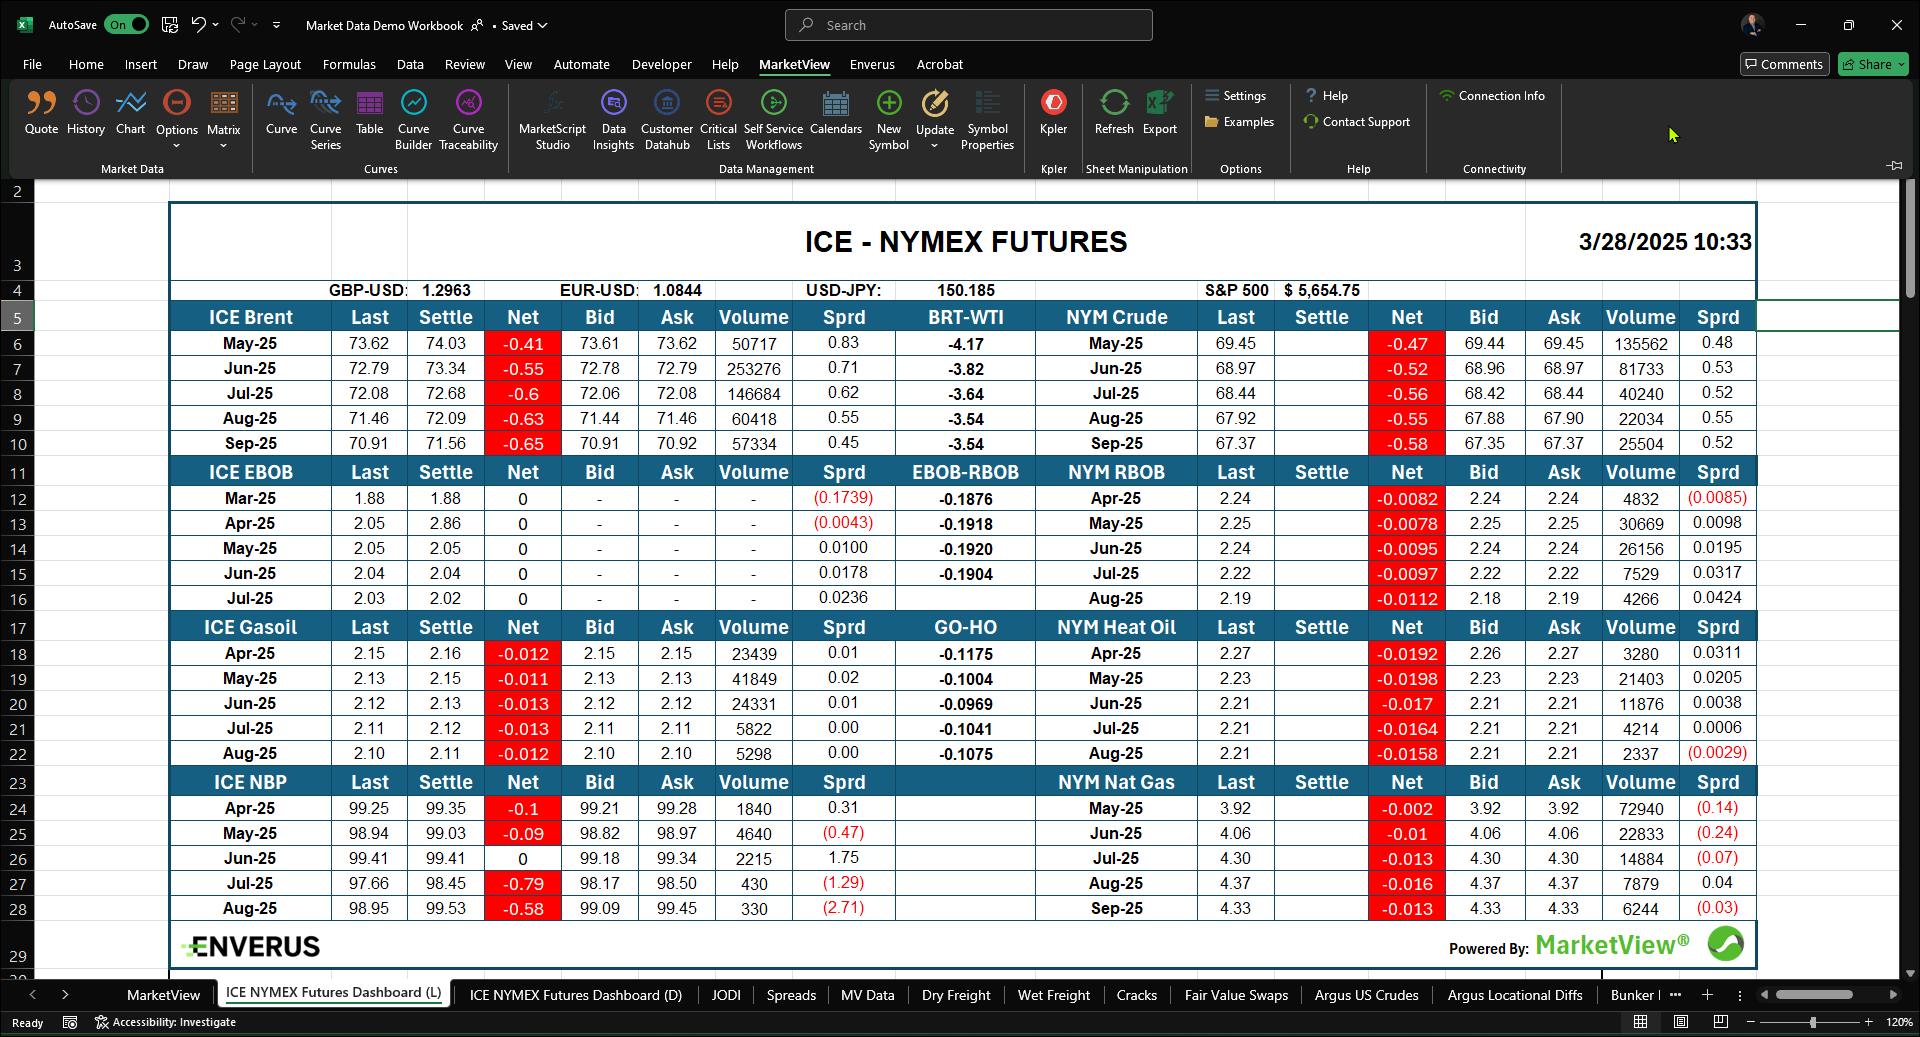Switch to Page Layout view
This screenshot has height=1037, width=1920.
pyautogui.click(x=1681, y=1022)
